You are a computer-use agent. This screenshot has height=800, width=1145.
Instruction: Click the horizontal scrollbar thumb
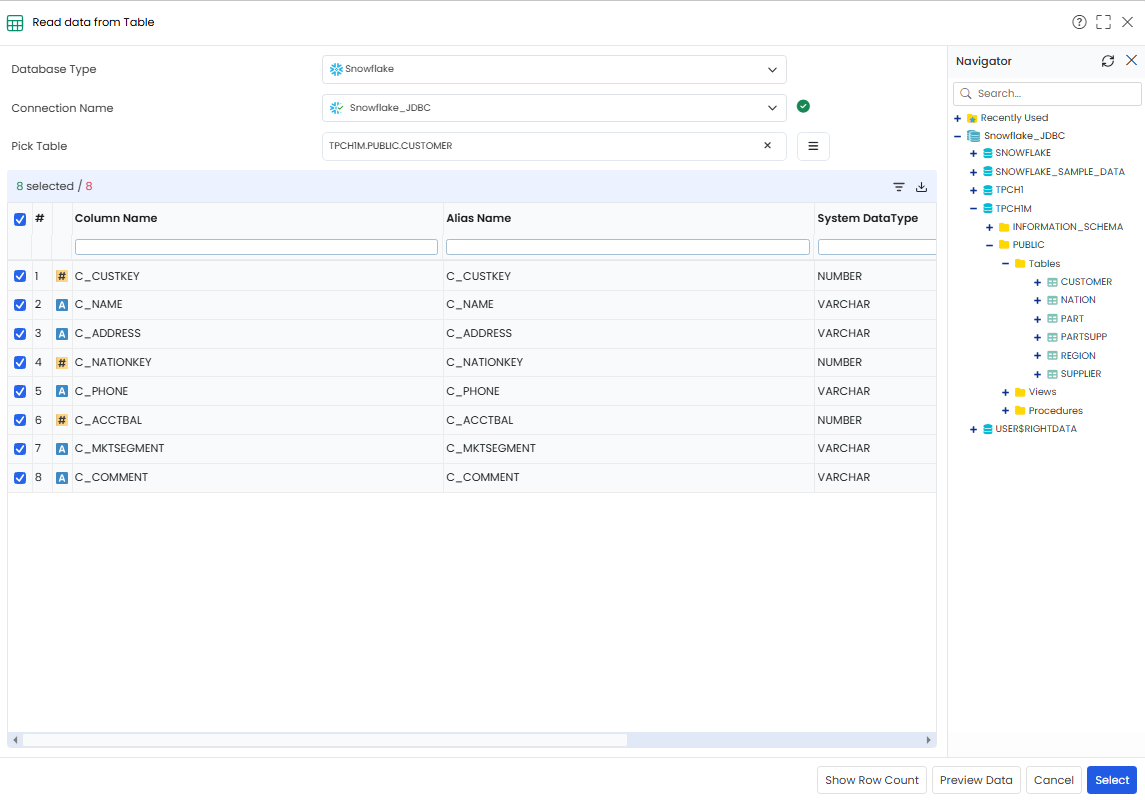pos(325,740)
